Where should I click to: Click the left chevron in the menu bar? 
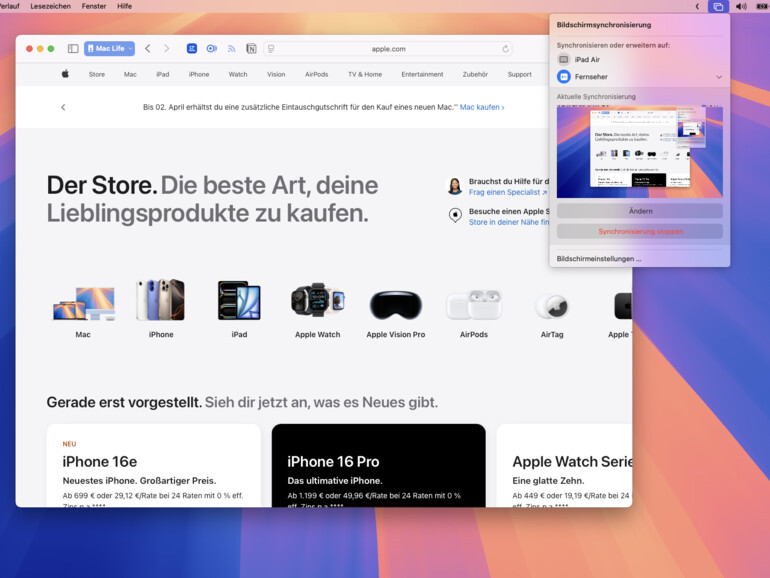click(x=697, y=6)
